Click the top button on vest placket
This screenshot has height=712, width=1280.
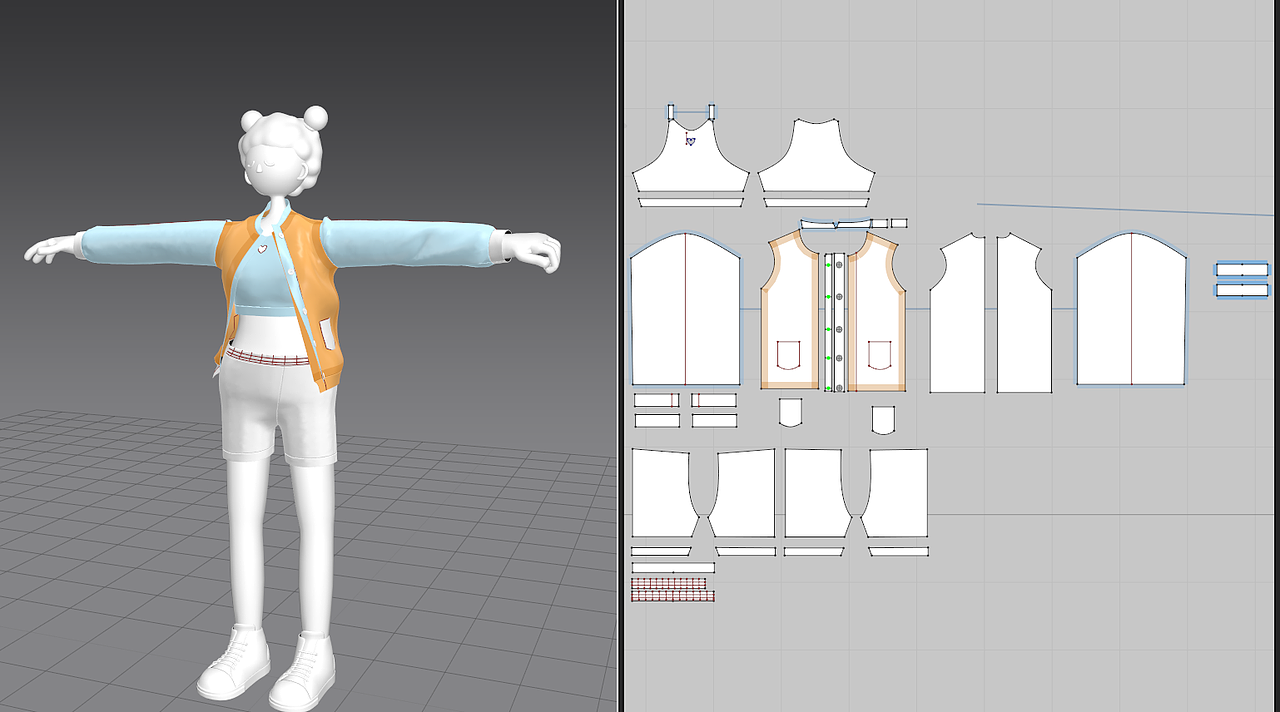(x=839, y=266)
